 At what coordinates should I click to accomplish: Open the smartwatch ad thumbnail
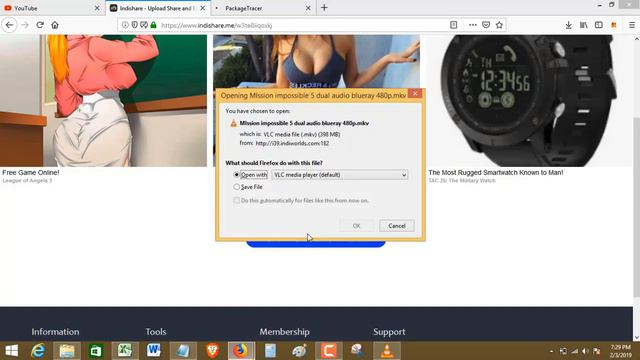coord(529,100)
